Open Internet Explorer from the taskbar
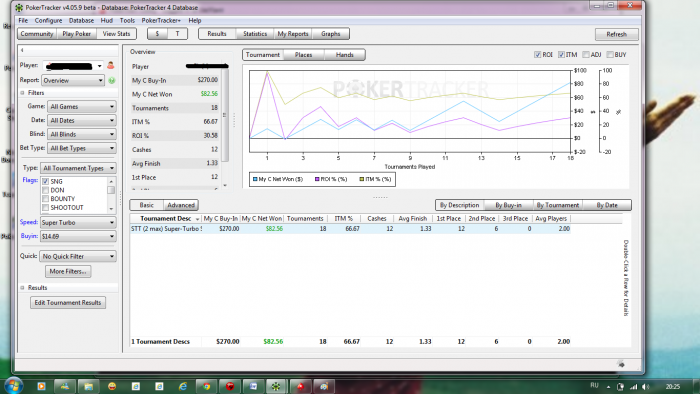This screenshot has height=394, width=700. 183,386
